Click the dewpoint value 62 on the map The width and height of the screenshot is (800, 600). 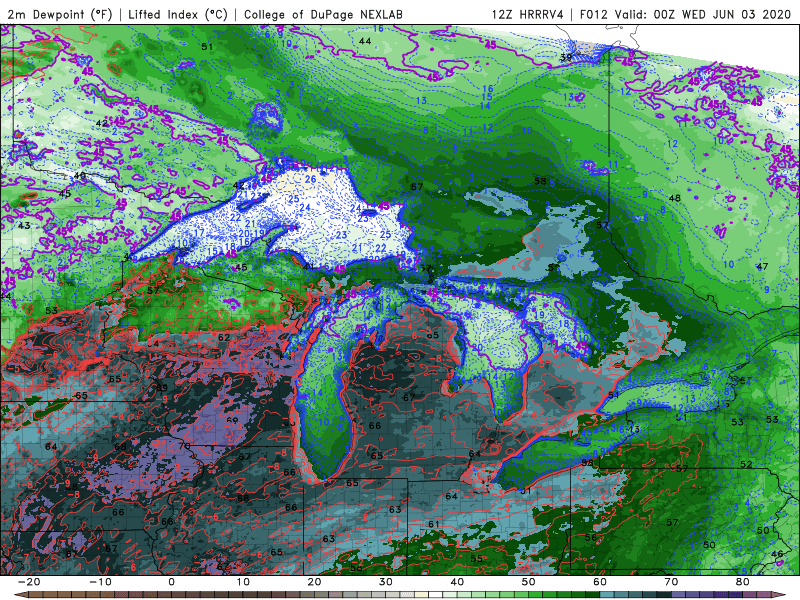pyautogui.click(x=223, y=337)
